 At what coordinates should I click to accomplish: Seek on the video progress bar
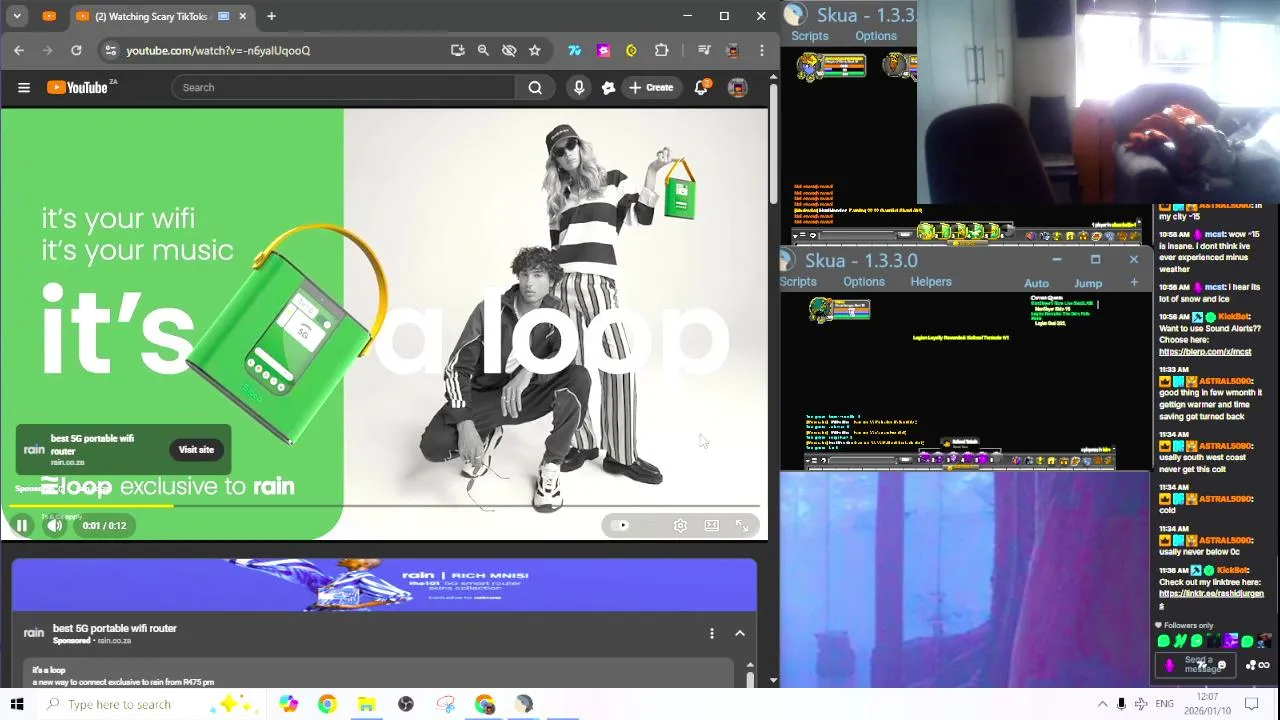click(x=384, y=506)
